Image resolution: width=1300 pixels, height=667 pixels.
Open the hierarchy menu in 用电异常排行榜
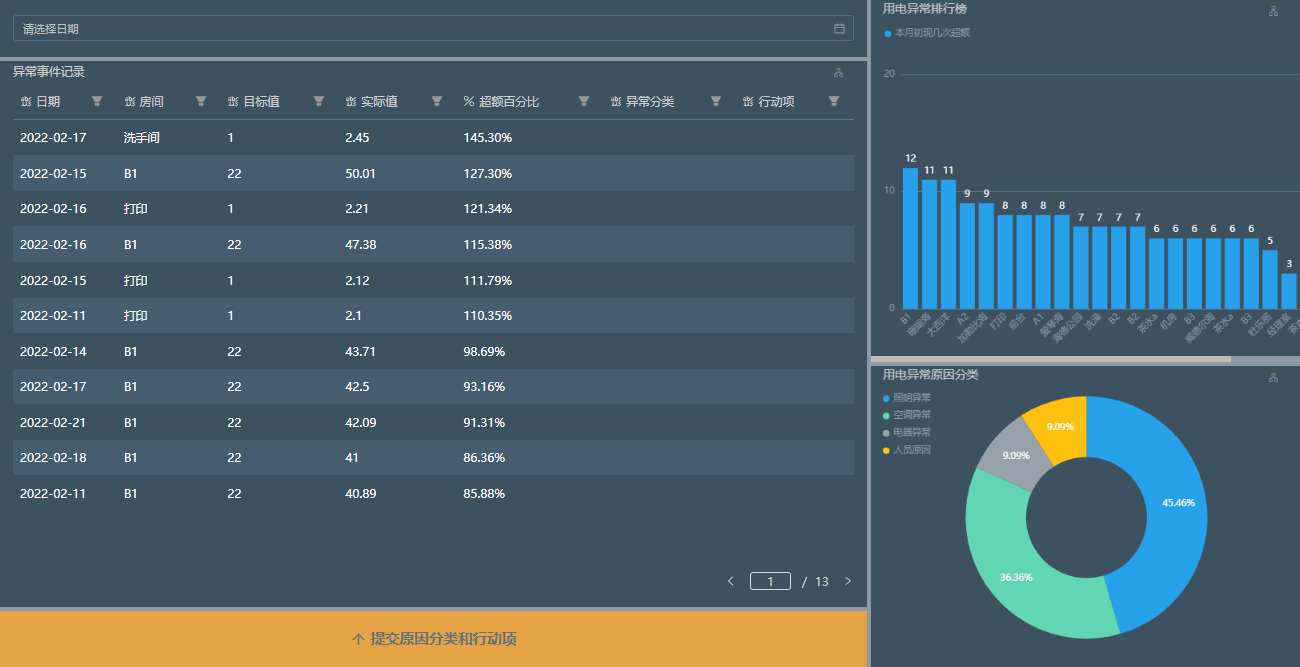point(1273,11)
